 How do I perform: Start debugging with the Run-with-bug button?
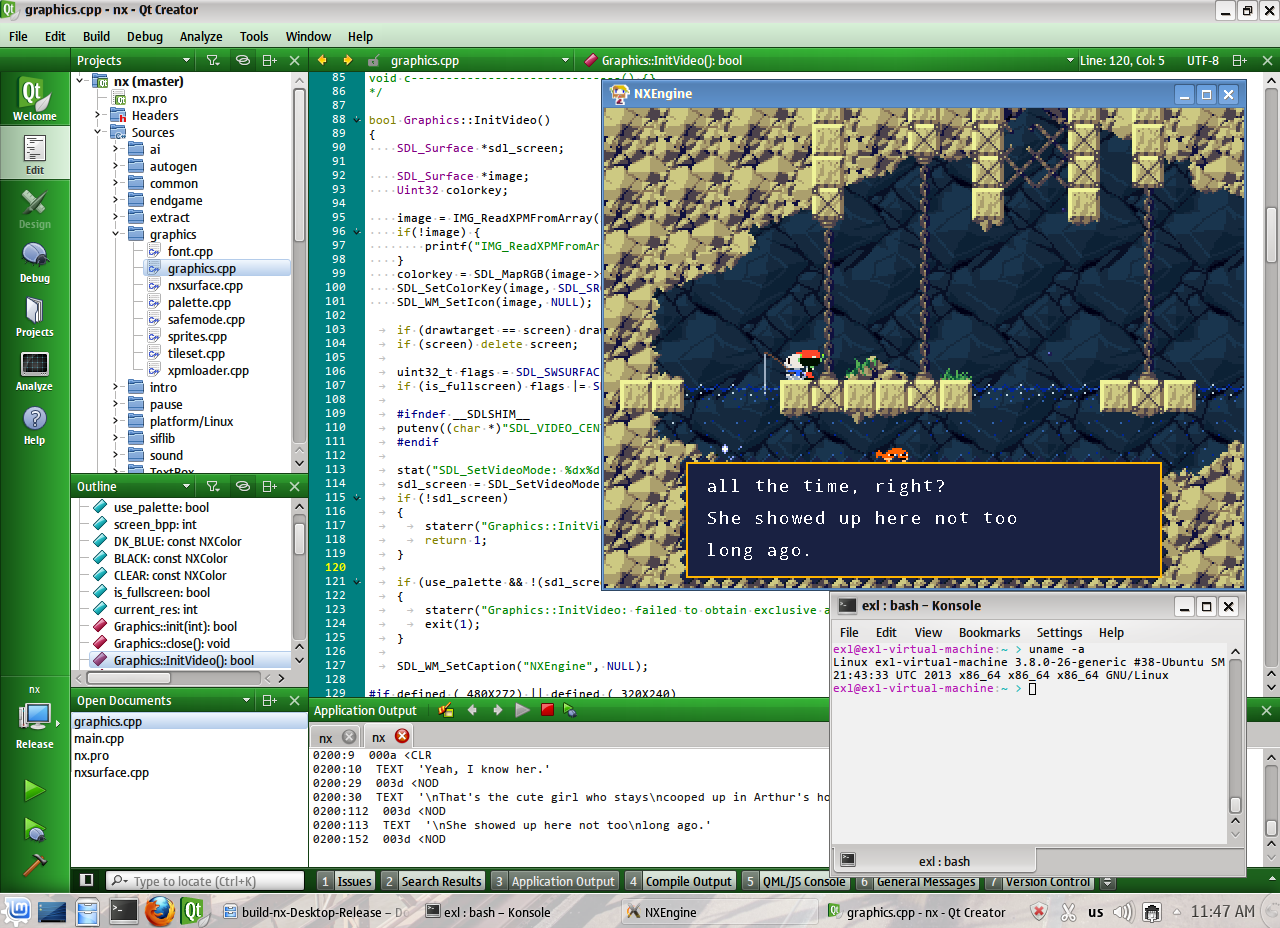(x=35, y=829)
